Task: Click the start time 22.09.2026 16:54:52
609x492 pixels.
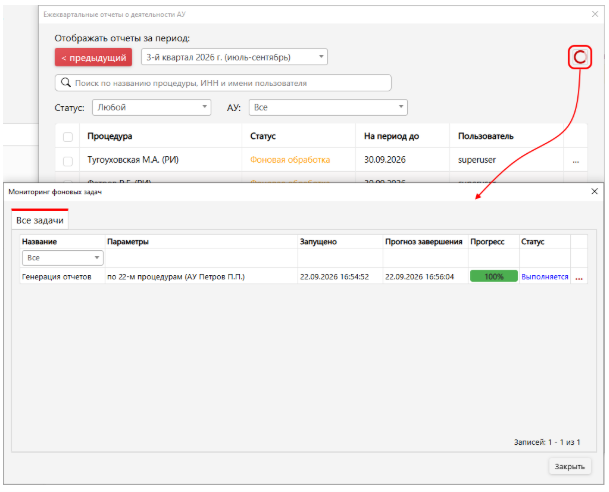Action: pyautogui.click(x=334, y=276)
